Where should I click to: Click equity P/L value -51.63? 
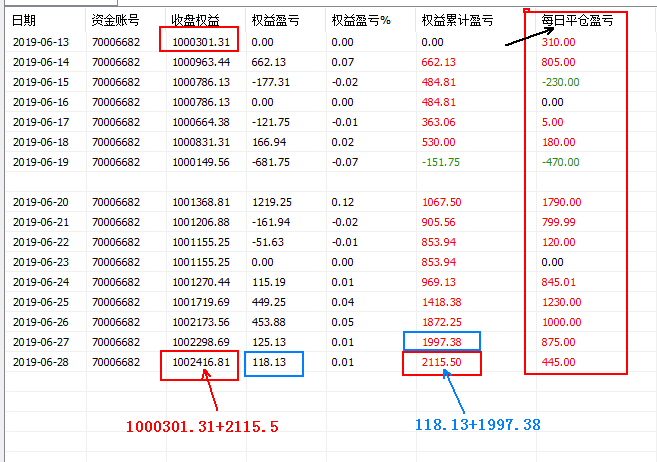(268, 242)
